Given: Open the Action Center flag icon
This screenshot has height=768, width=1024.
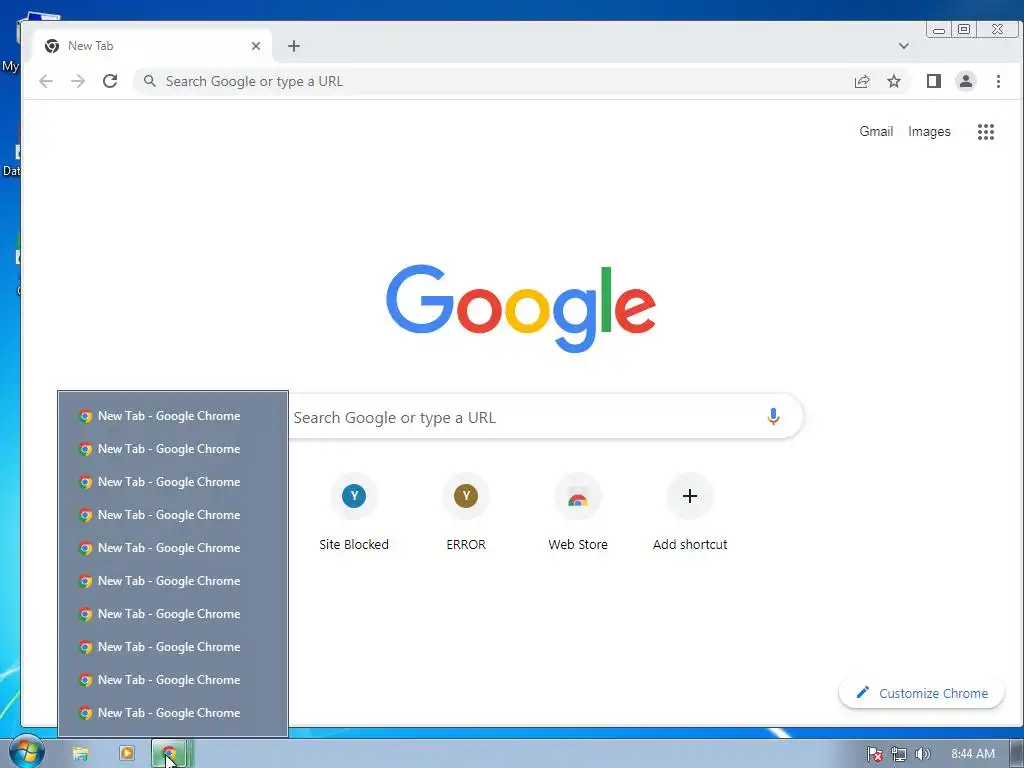Looking at the screenshot, I should point(875,754).
